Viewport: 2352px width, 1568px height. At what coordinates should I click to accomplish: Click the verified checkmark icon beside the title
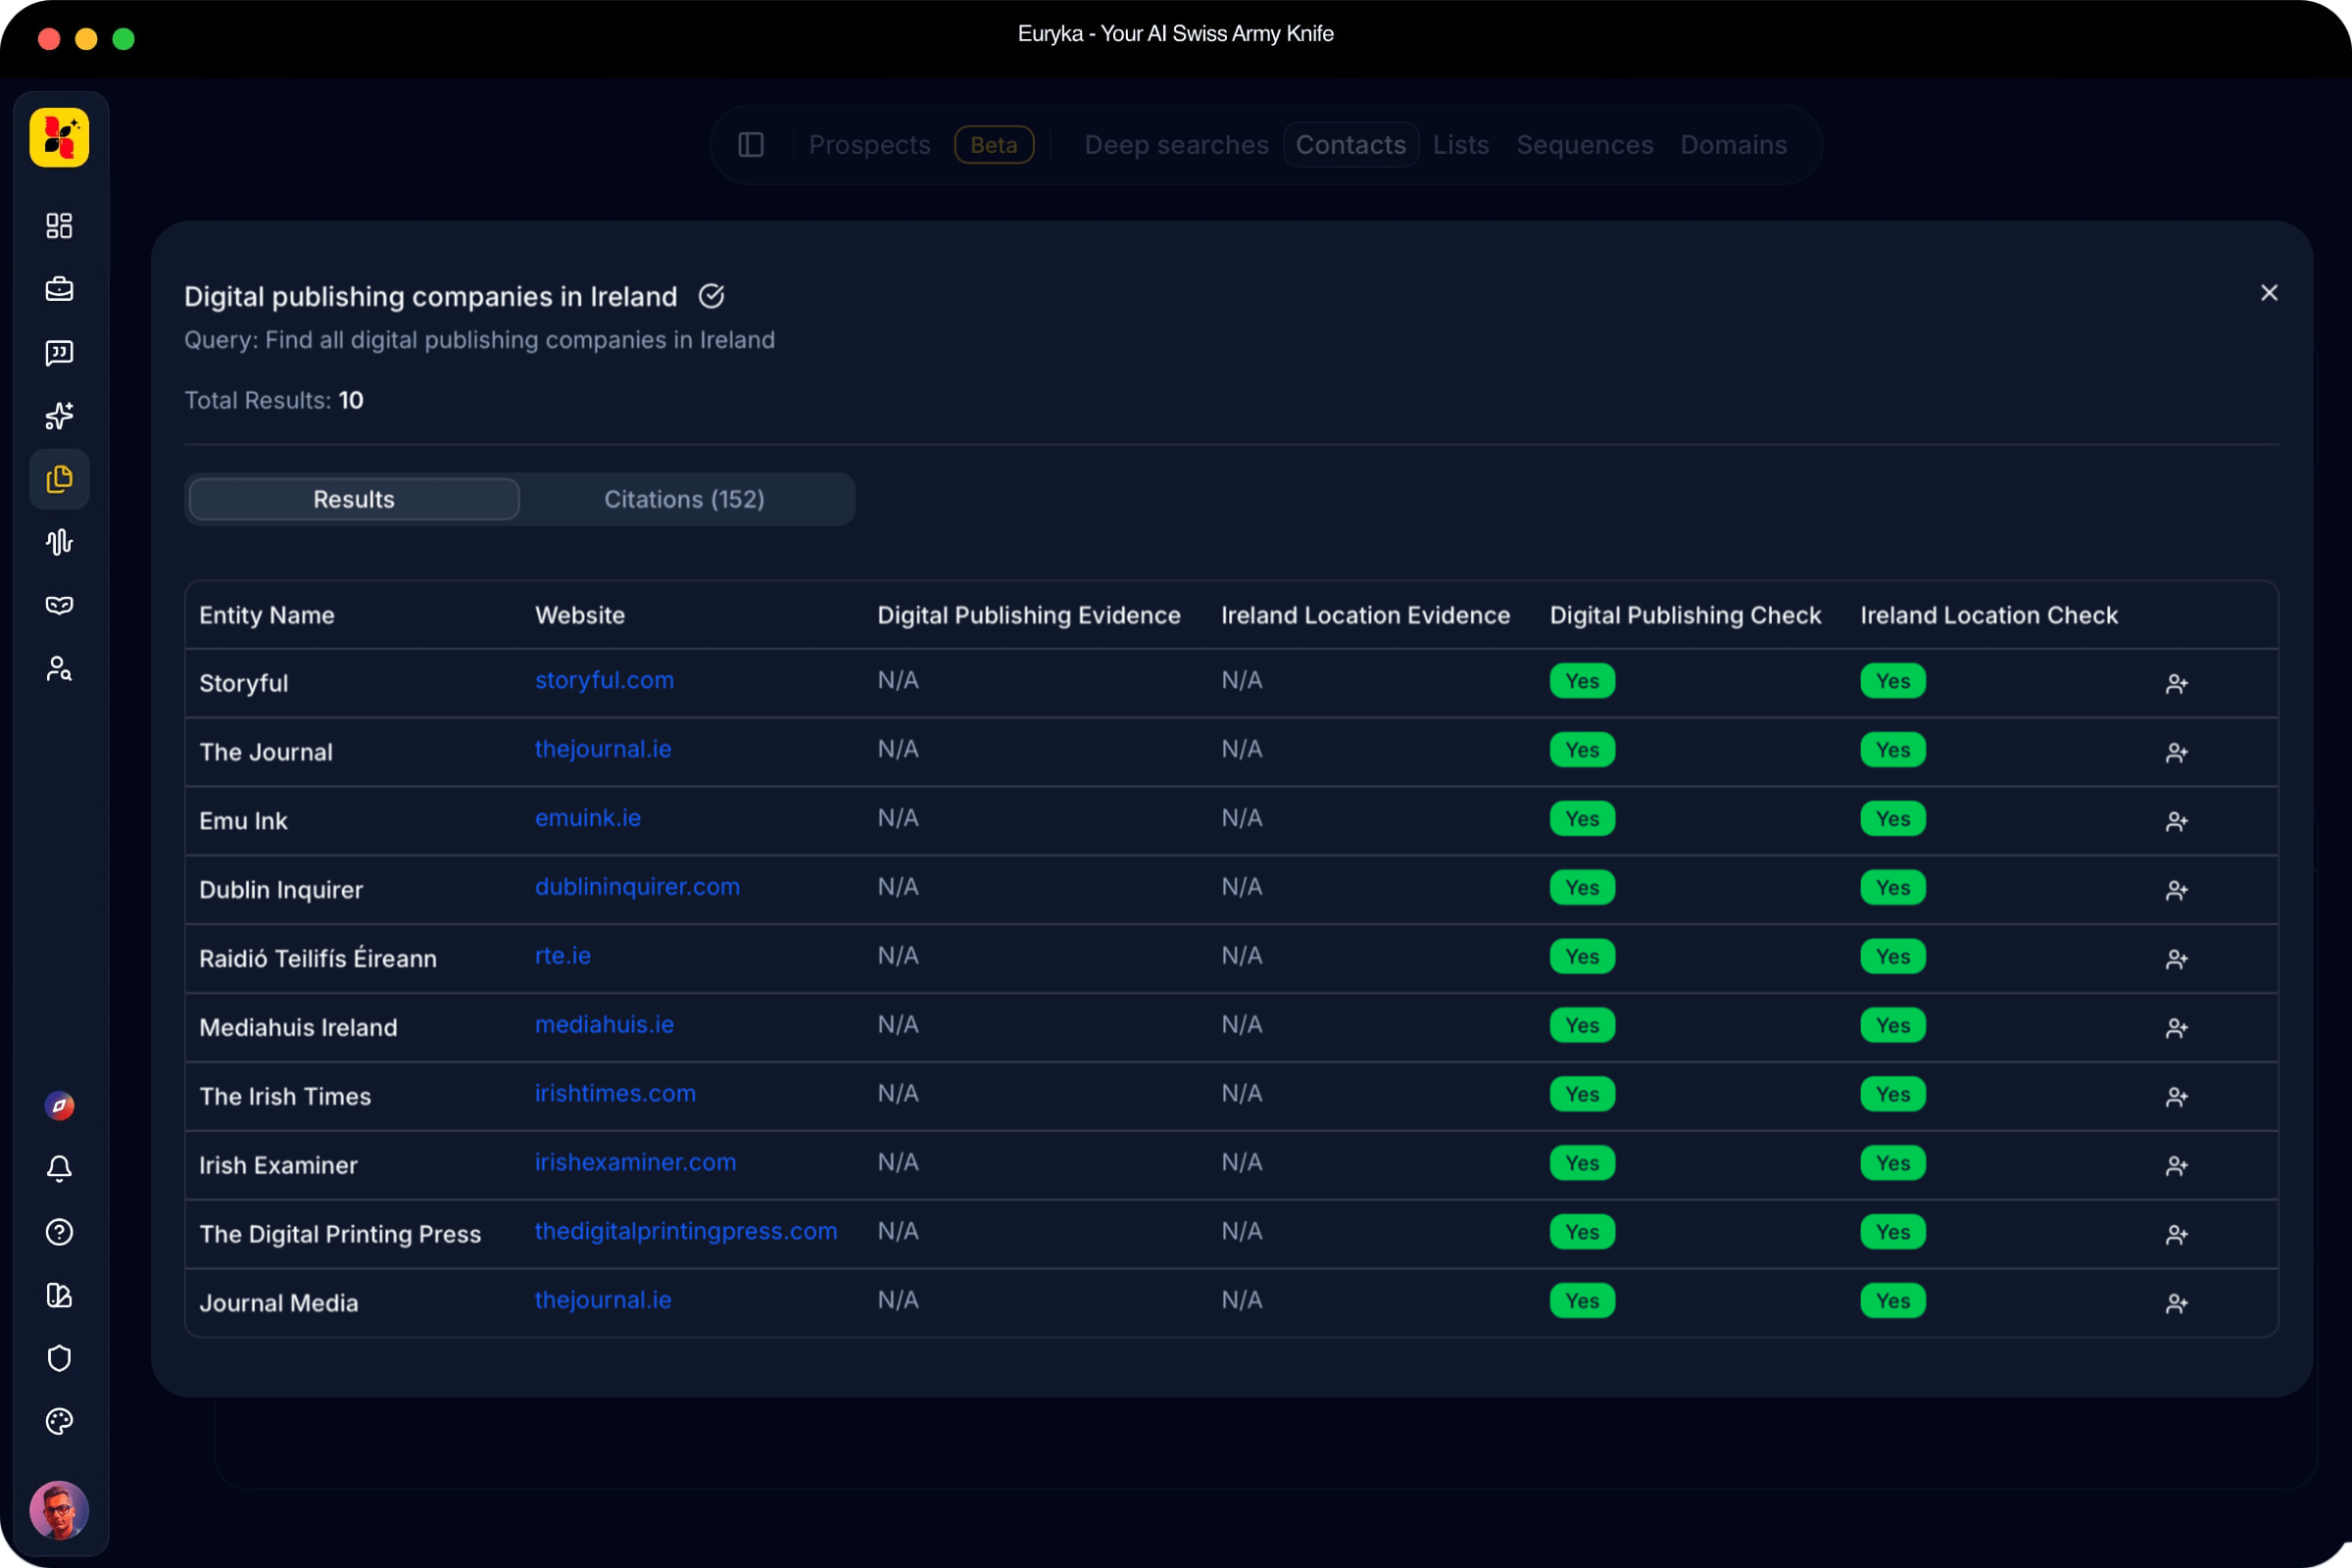coord(711,296)
